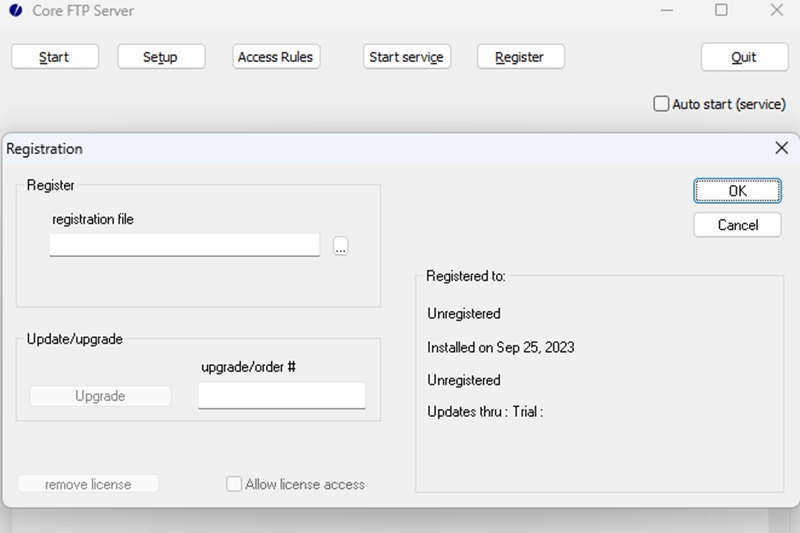Click the Register button in the toolbar
This screenshot has width=800, height=533.
(x=520, y=57)
